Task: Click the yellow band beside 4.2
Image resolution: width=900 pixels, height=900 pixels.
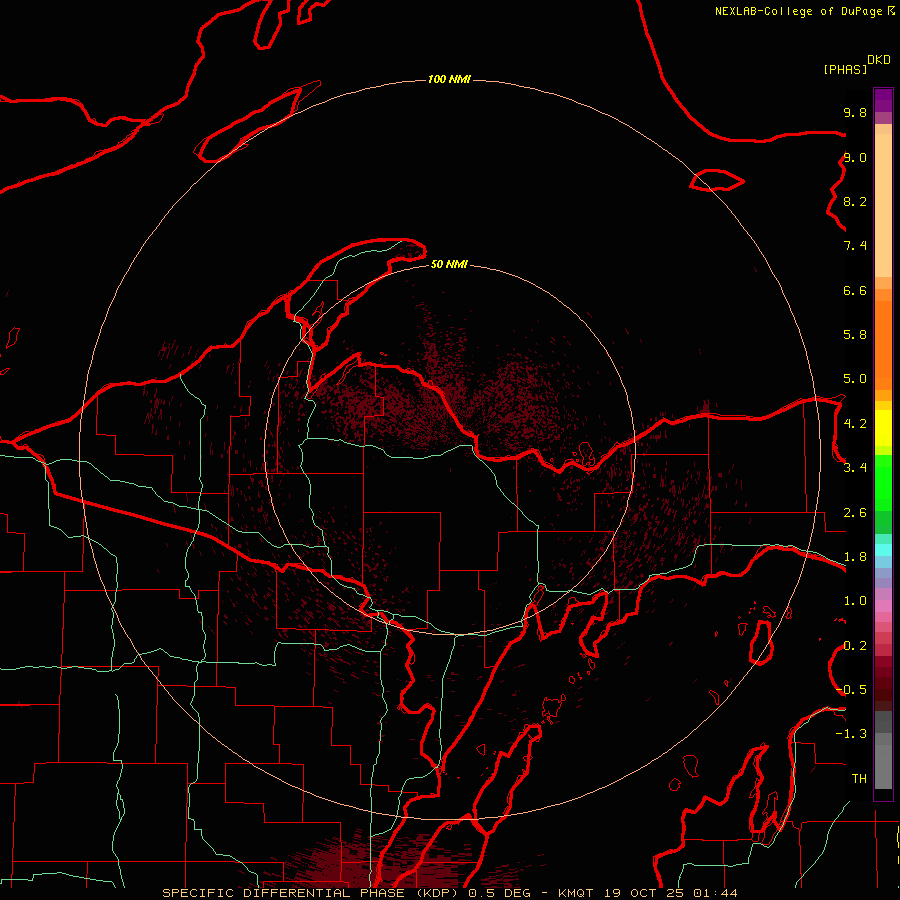Action: [883, 428]
